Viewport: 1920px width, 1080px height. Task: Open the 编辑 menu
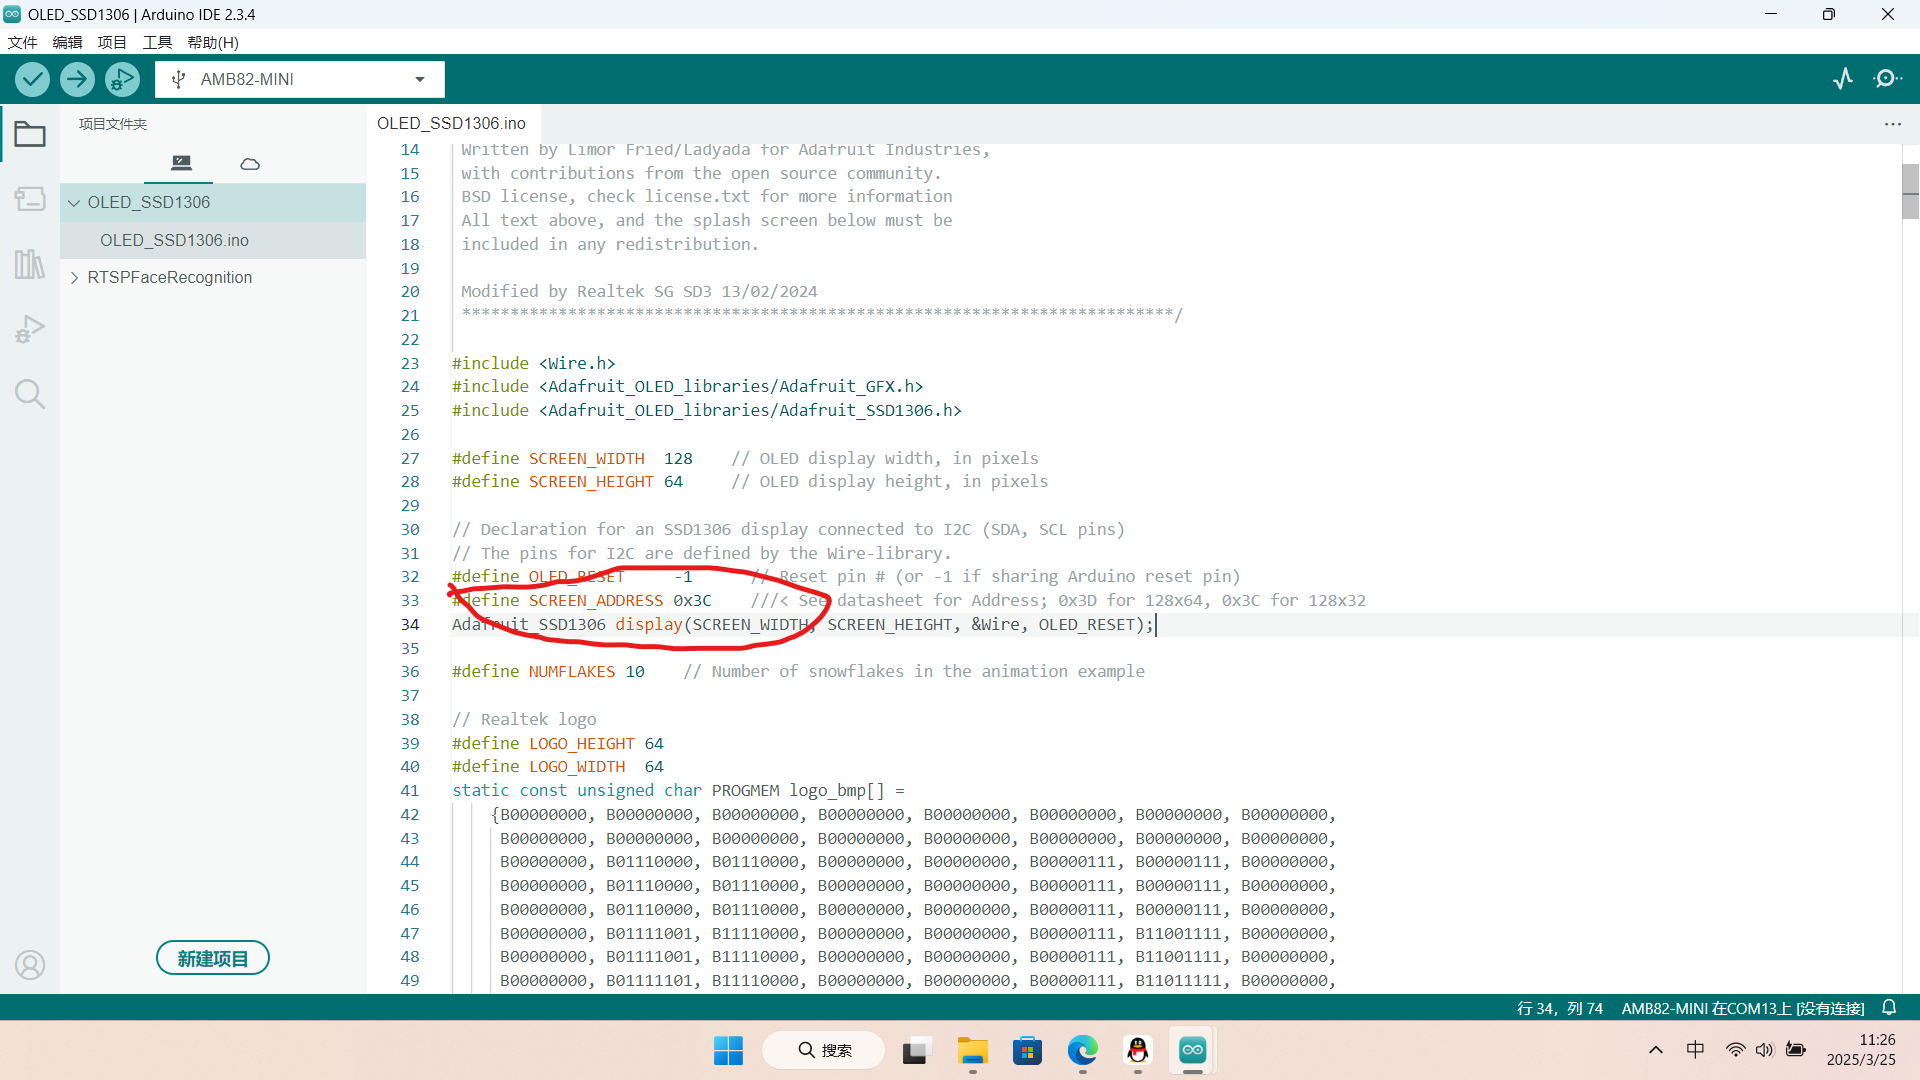tap(67, 42)
